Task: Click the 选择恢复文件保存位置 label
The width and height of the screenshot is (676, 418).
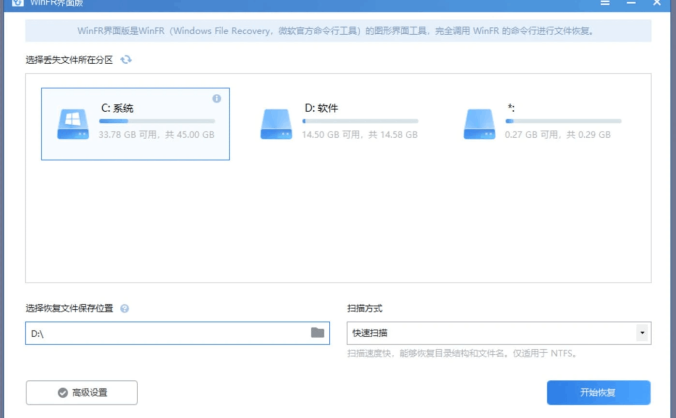Action: click(x=69, y=309)
